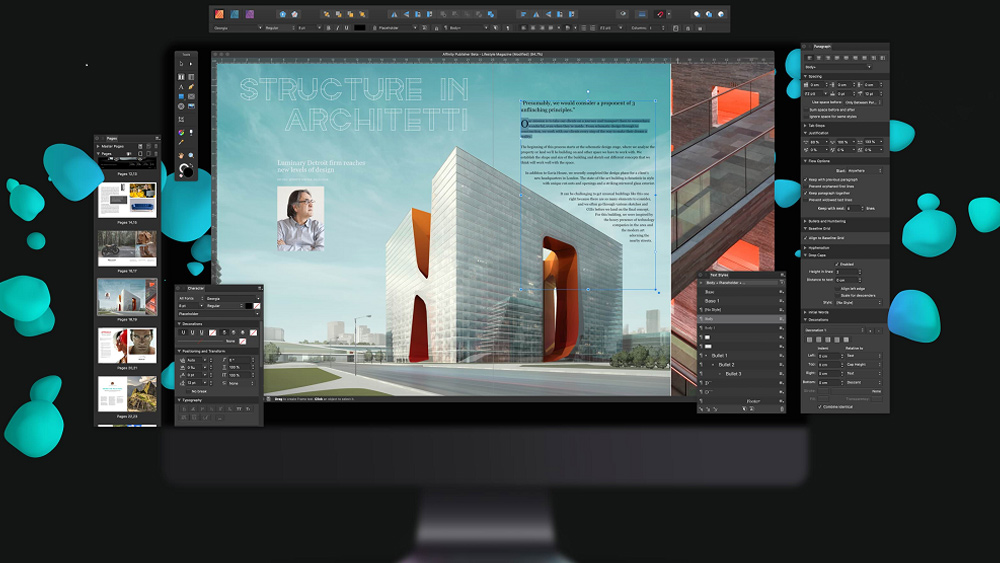Select the Ellipse tool
Image resolution: width=1000 pixels, height=563 pixels.
181,106
